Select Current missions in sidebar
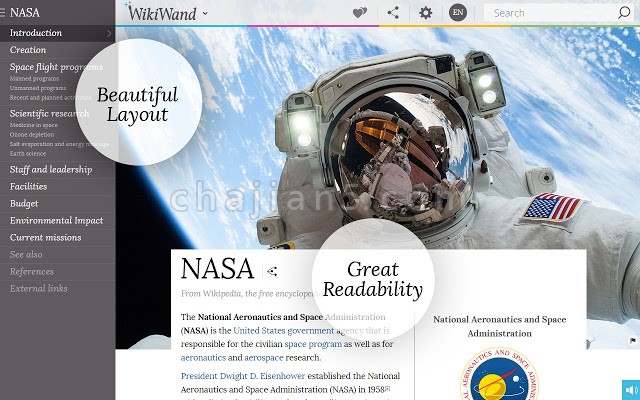 (x=46, y=238)
